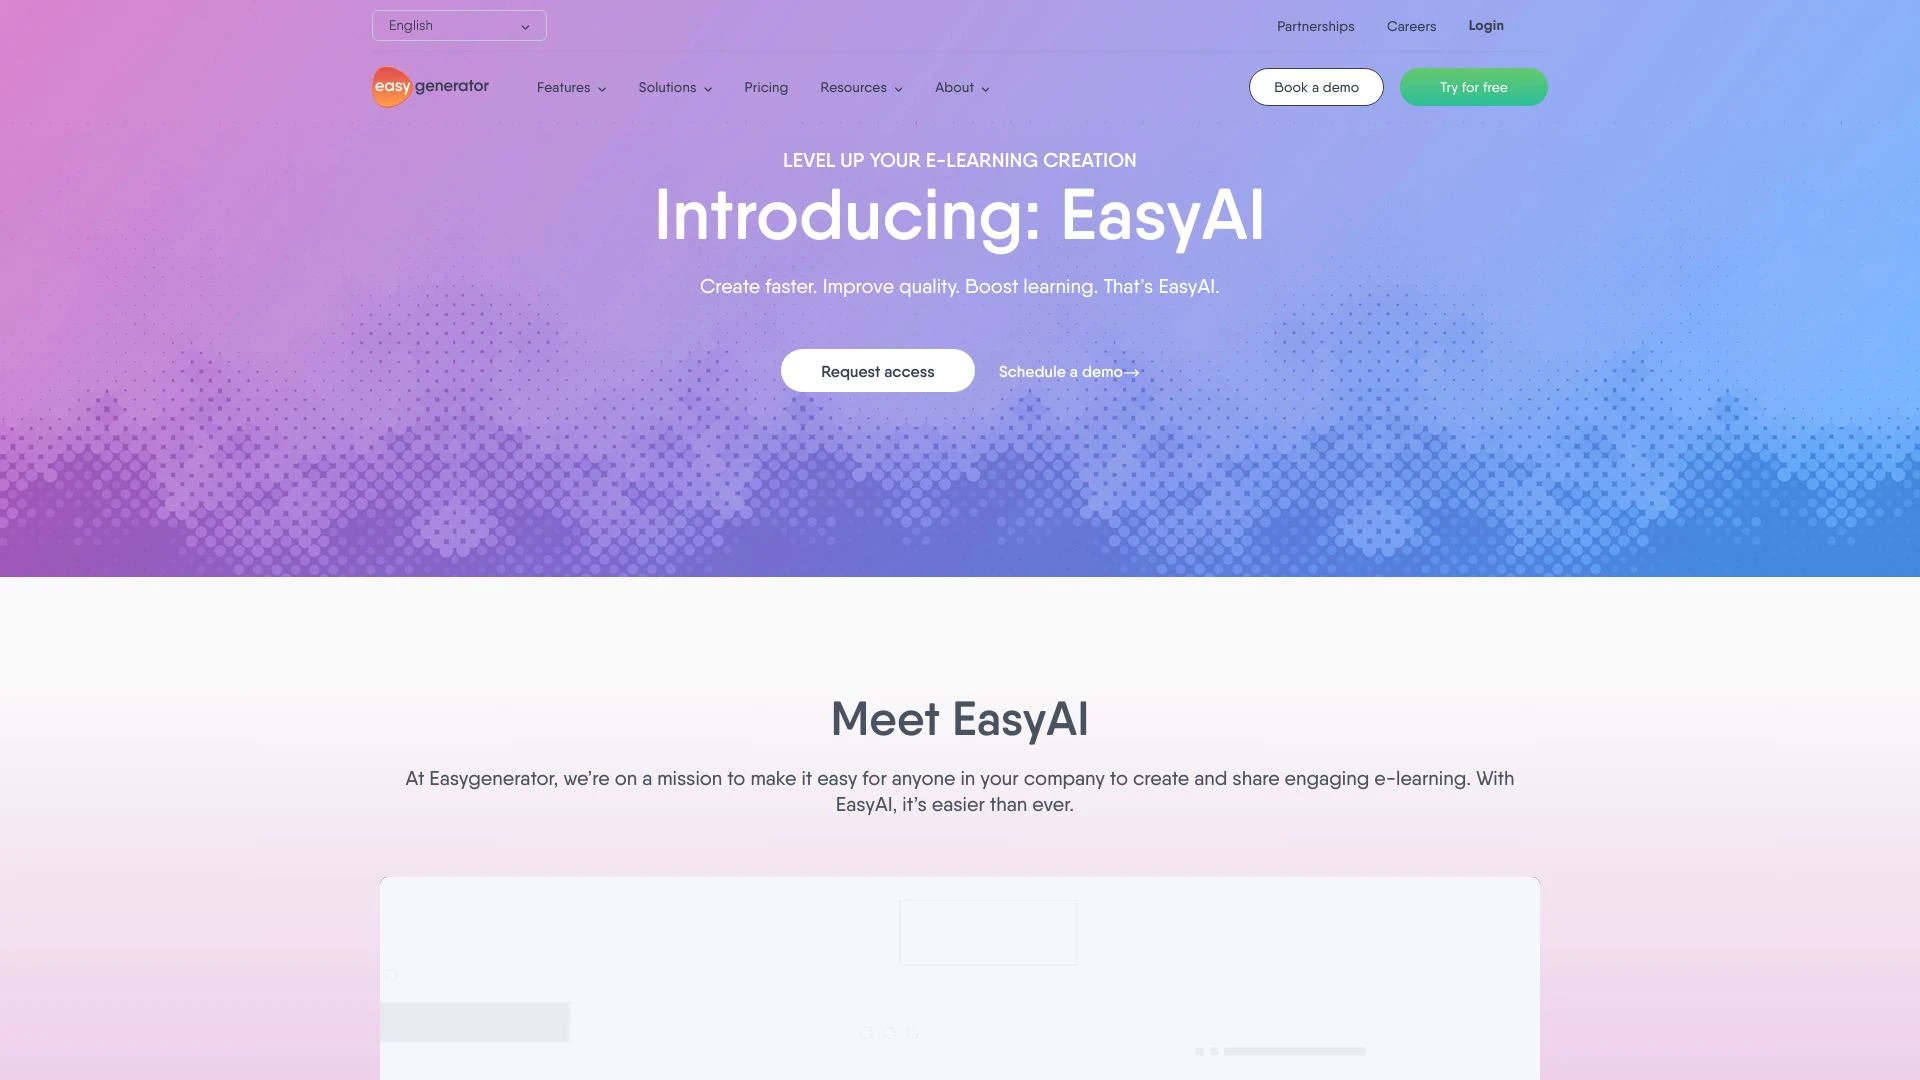Click the Request access button
Viewport: 1920px width, 1080px height.
click(877, 371)
